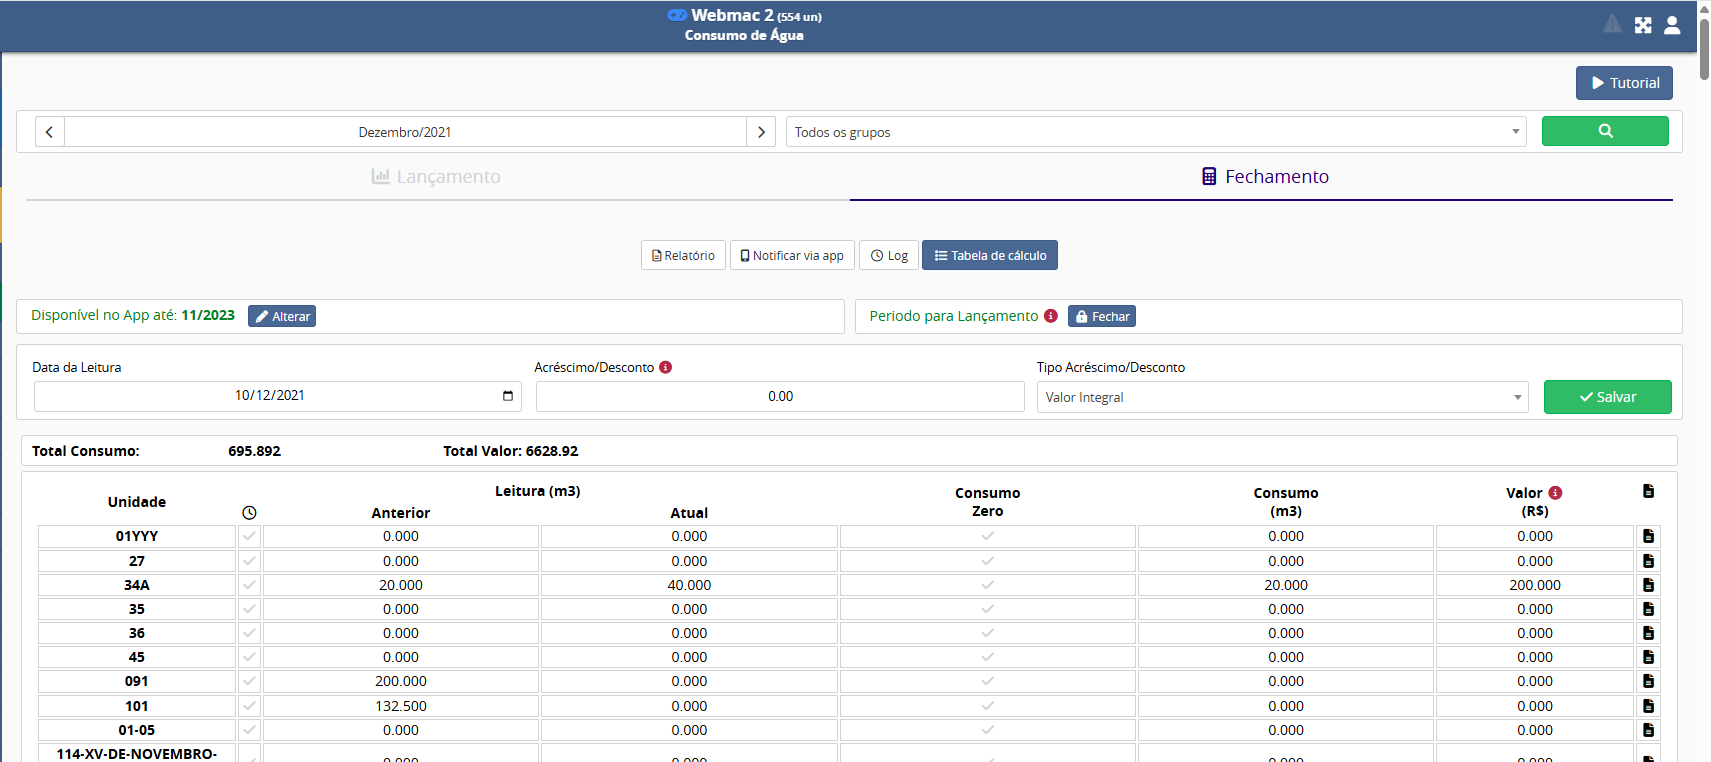Toggle check mark beside unit 01YYY
The height and width of the screenshot is (762, 1711).
249,536
